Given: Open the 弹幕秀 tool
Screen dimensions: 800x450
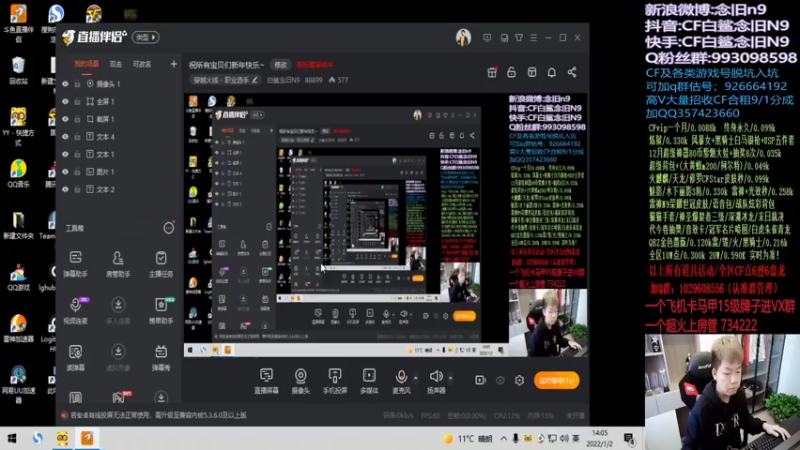Looking at the screenshot, I should [161, 358].
